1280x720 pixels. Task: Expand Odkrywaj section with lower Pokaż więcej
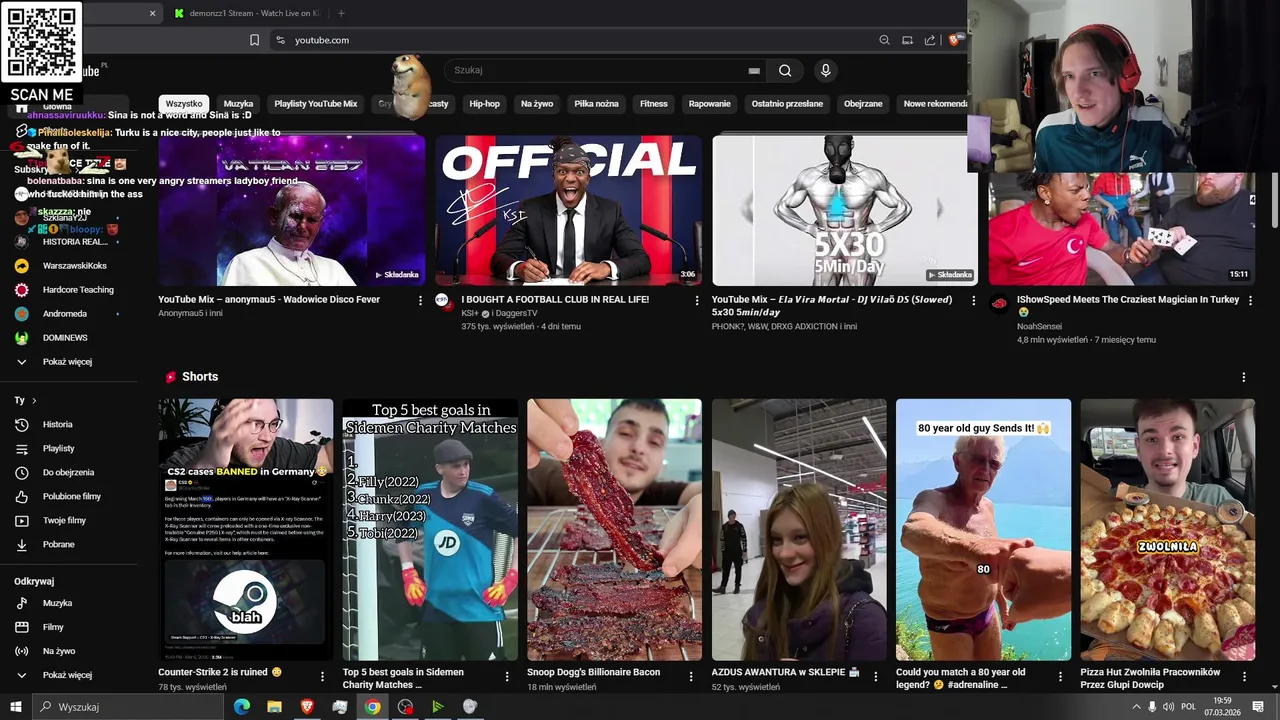69,675
